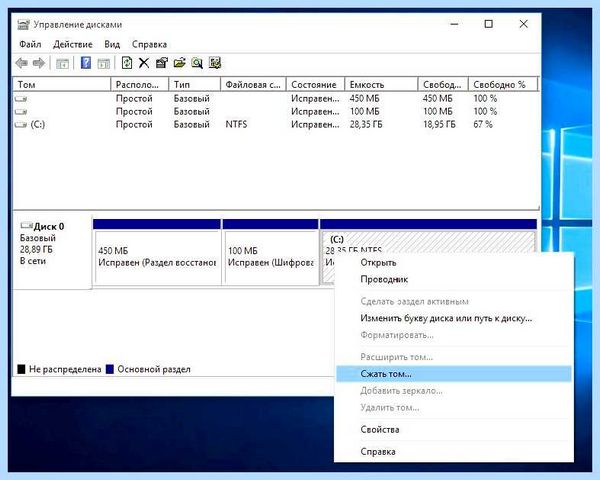Click greyed Форматировать… menu entry
The height and width of the screenshot is (480, 600).
(x=454, y=335)
